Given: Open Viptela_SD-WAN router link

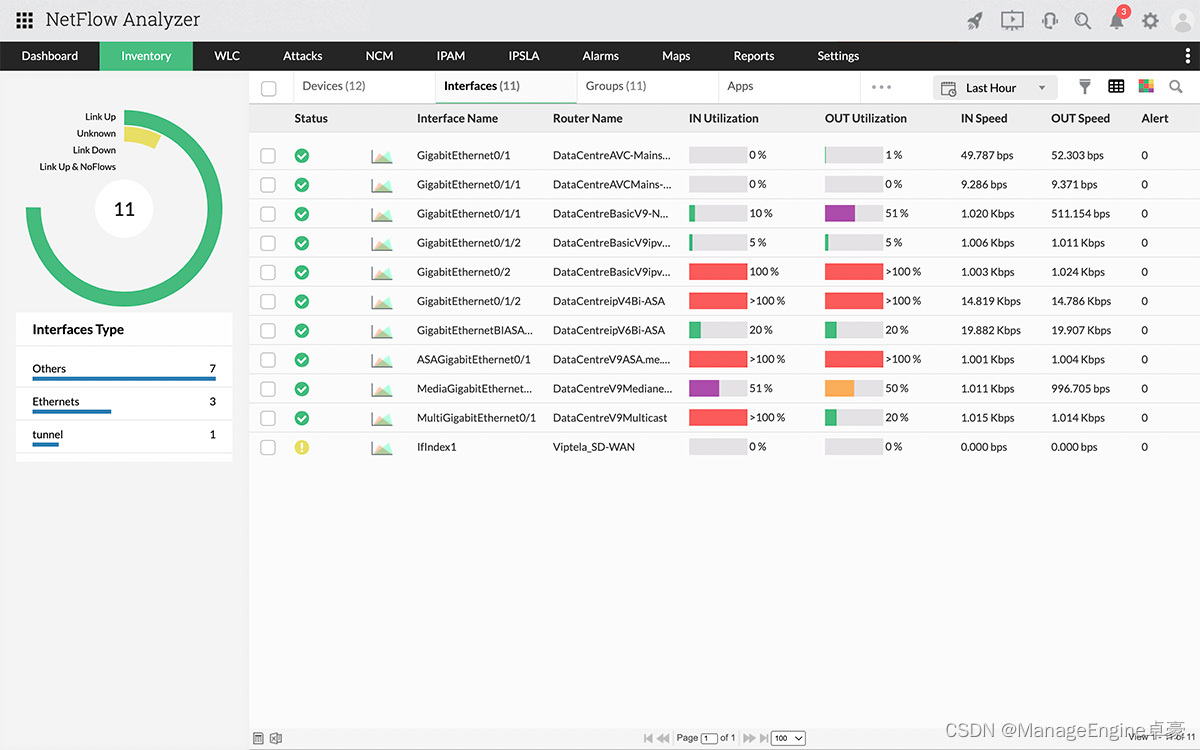Looking at the screenshot, I should click(594, 447).
